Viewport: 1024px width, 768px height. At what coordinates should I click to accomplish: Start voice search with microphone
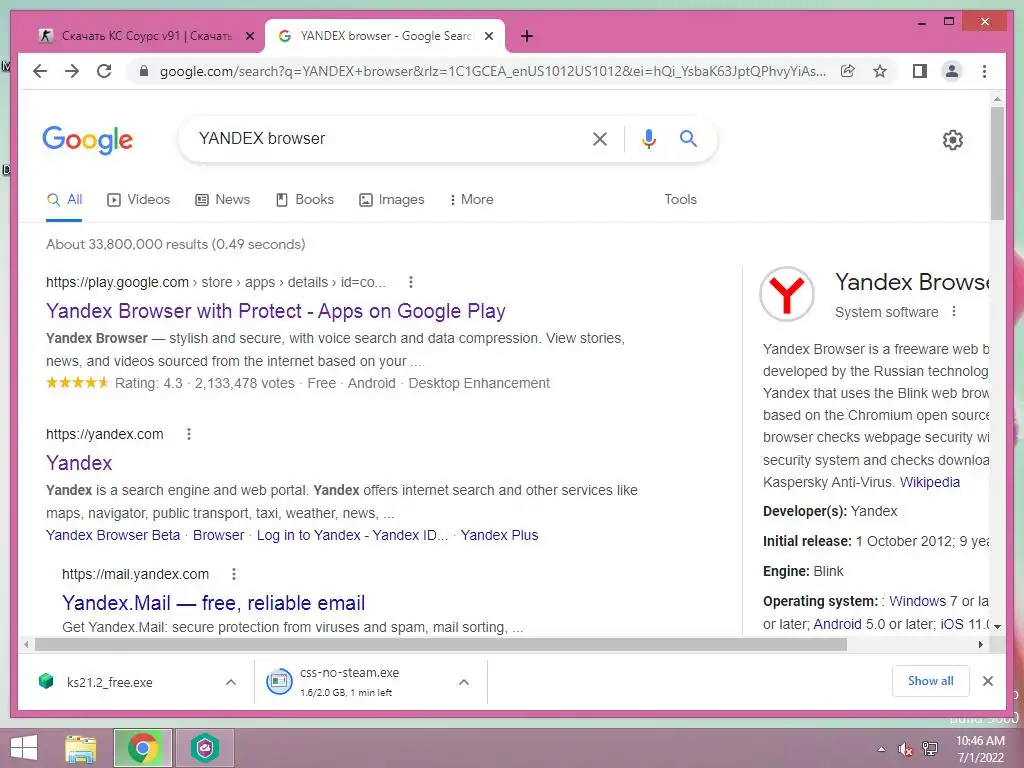click(x=648, y=138)
